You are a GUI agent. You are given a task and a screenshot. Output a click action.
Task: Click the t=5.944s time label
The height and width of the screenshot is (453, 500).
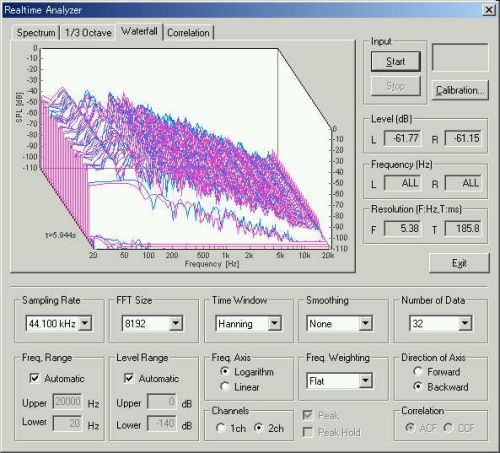[61, 235]
